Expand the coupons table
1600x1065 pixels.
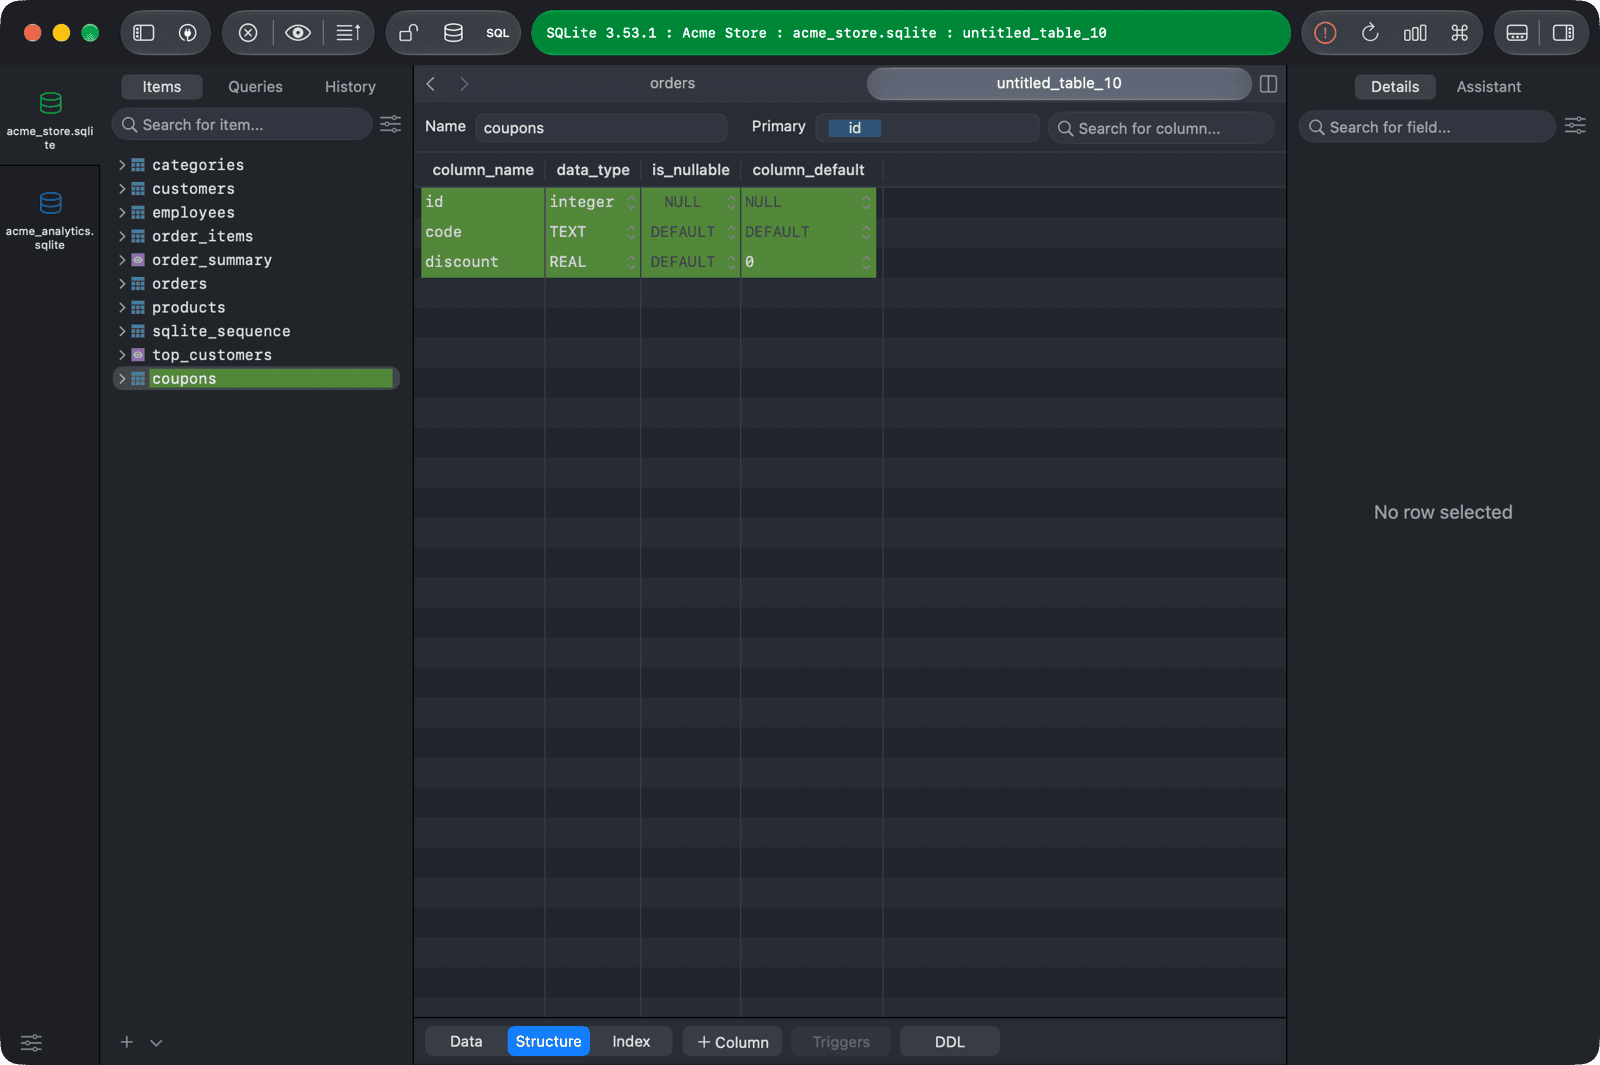[x=122, y=379]
